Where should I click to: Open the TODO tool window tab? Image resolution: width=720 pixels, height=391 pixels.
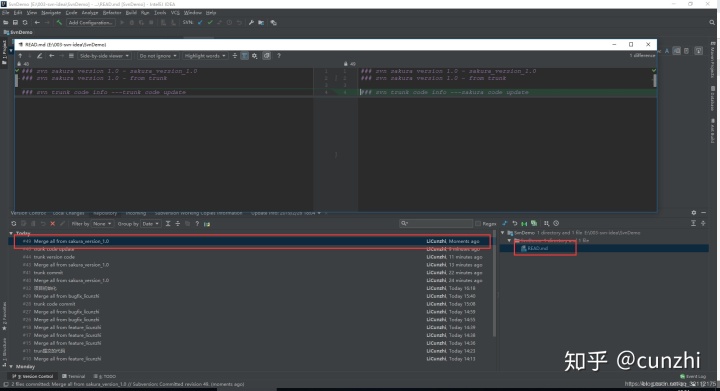point(105,376)
